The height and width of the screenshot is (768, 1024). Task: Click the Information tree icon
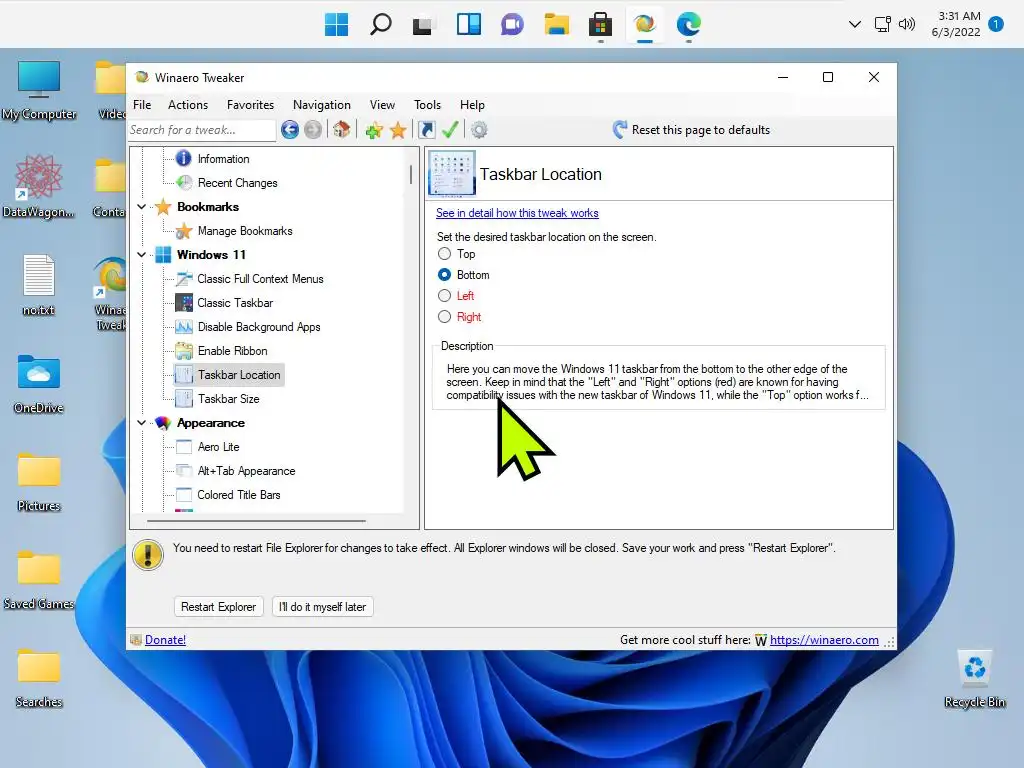click(x=184, y=158)
